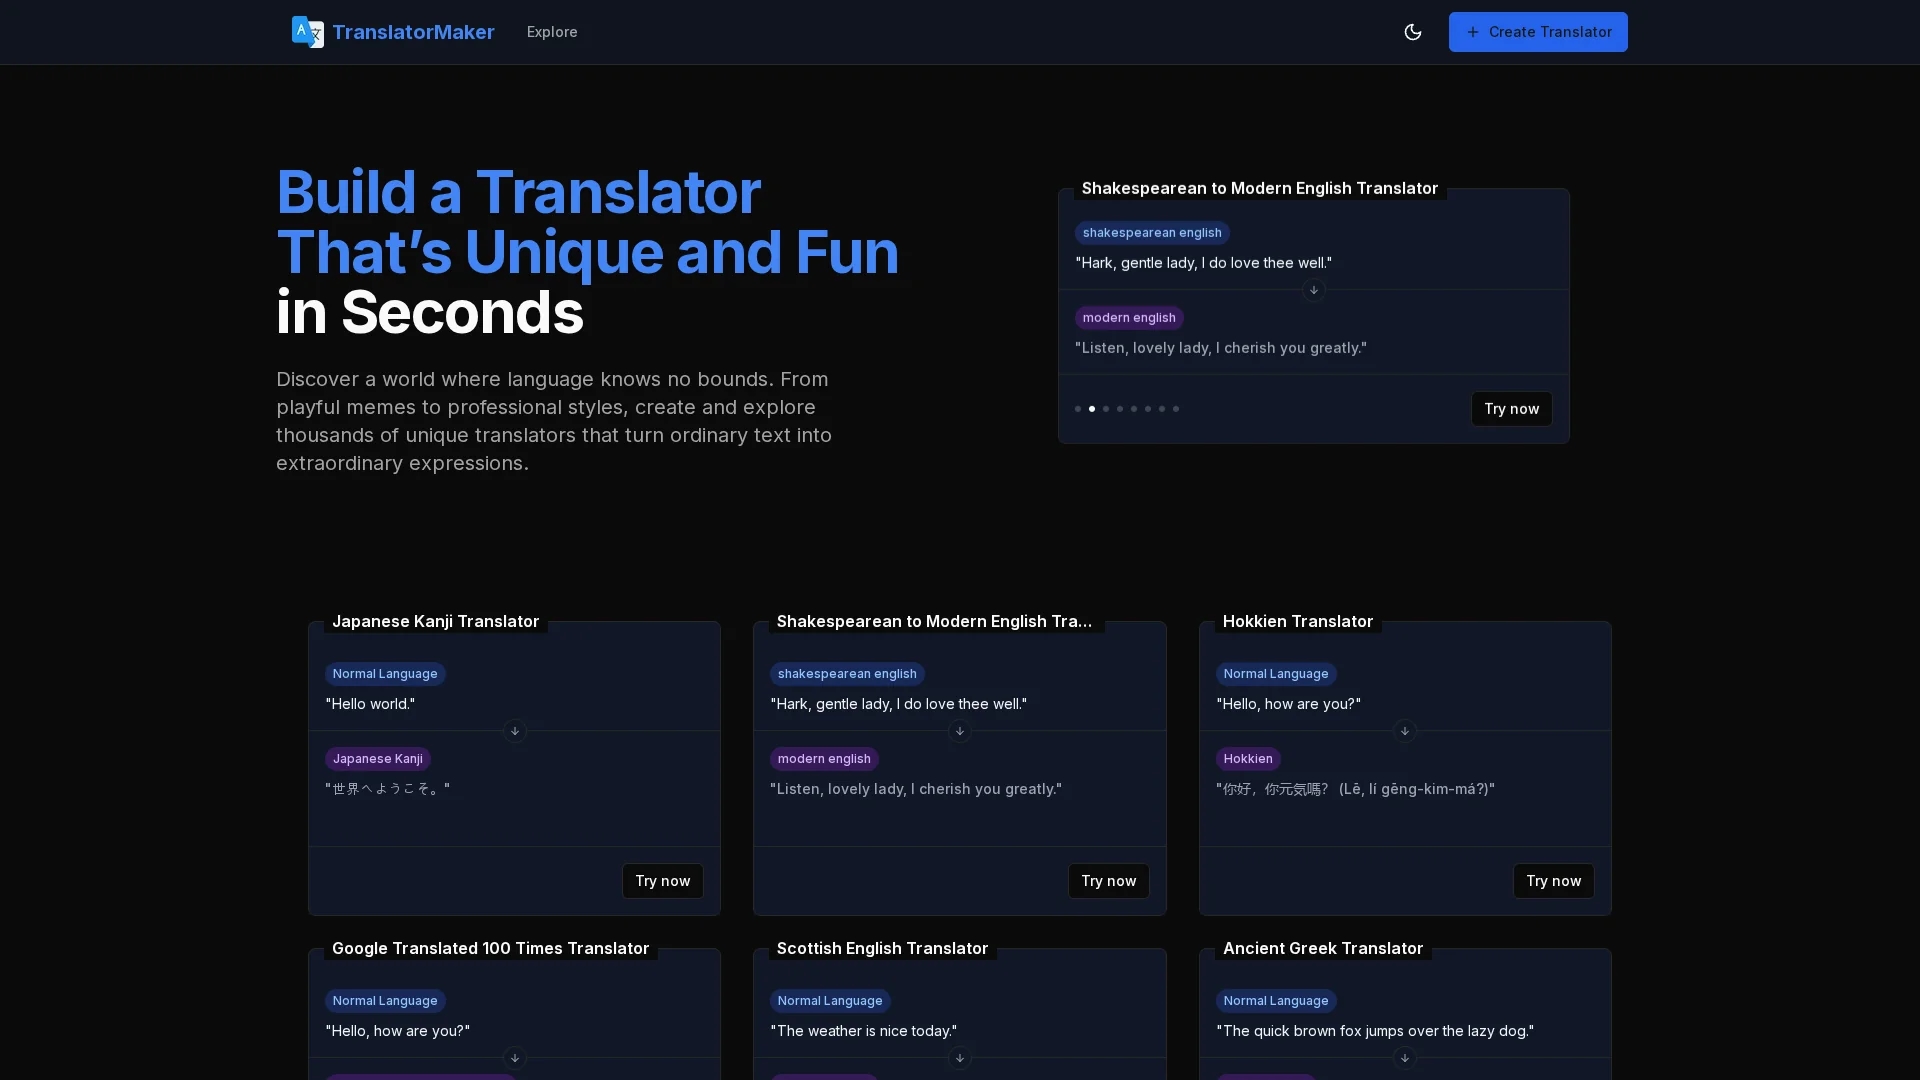The height and width of the screenshot is (1080, 1920).
Task: Click Normal Language tag in Google Translated card
Action: pos(385,1001)
